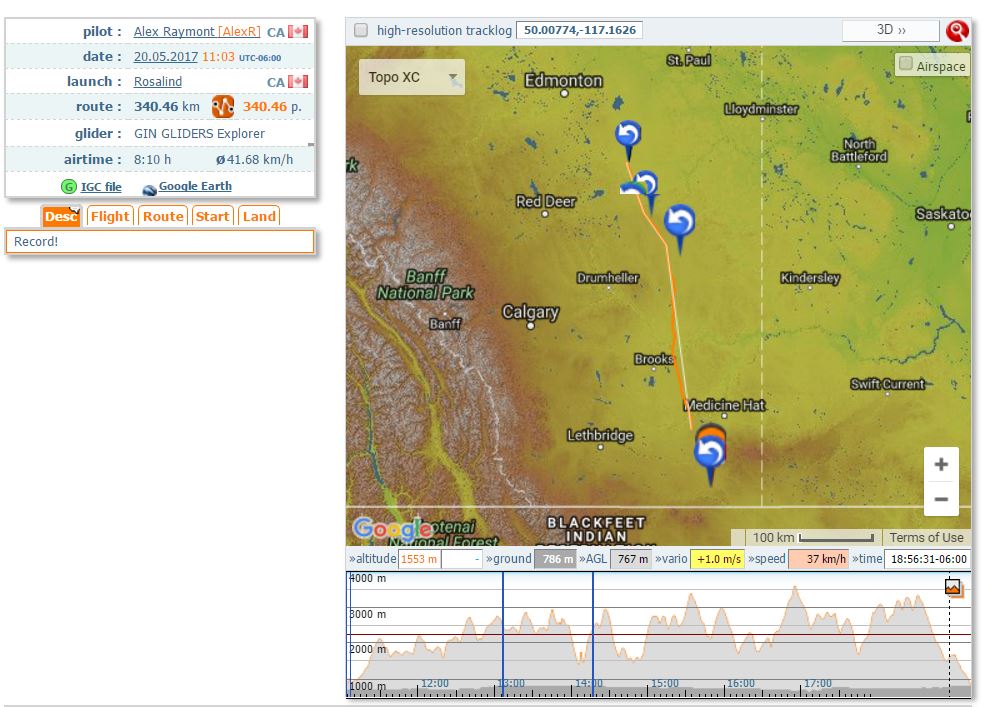Click the Google logo on the map
The image size is (983, 707).
tap(392, 530)
